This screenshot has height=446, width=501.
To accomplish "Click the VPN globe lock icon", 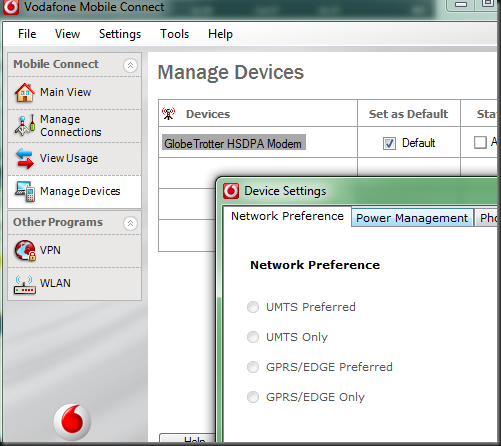I will pos(25,250).
